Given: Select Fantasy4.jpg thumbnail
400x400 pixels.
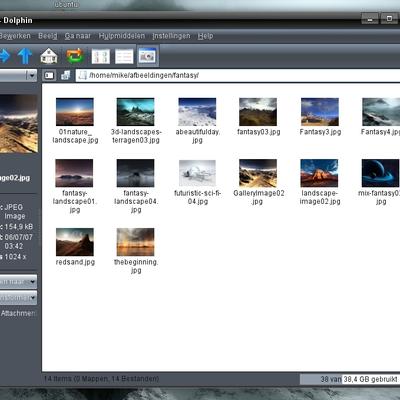Looking at the screenshot, I should 381,112.
